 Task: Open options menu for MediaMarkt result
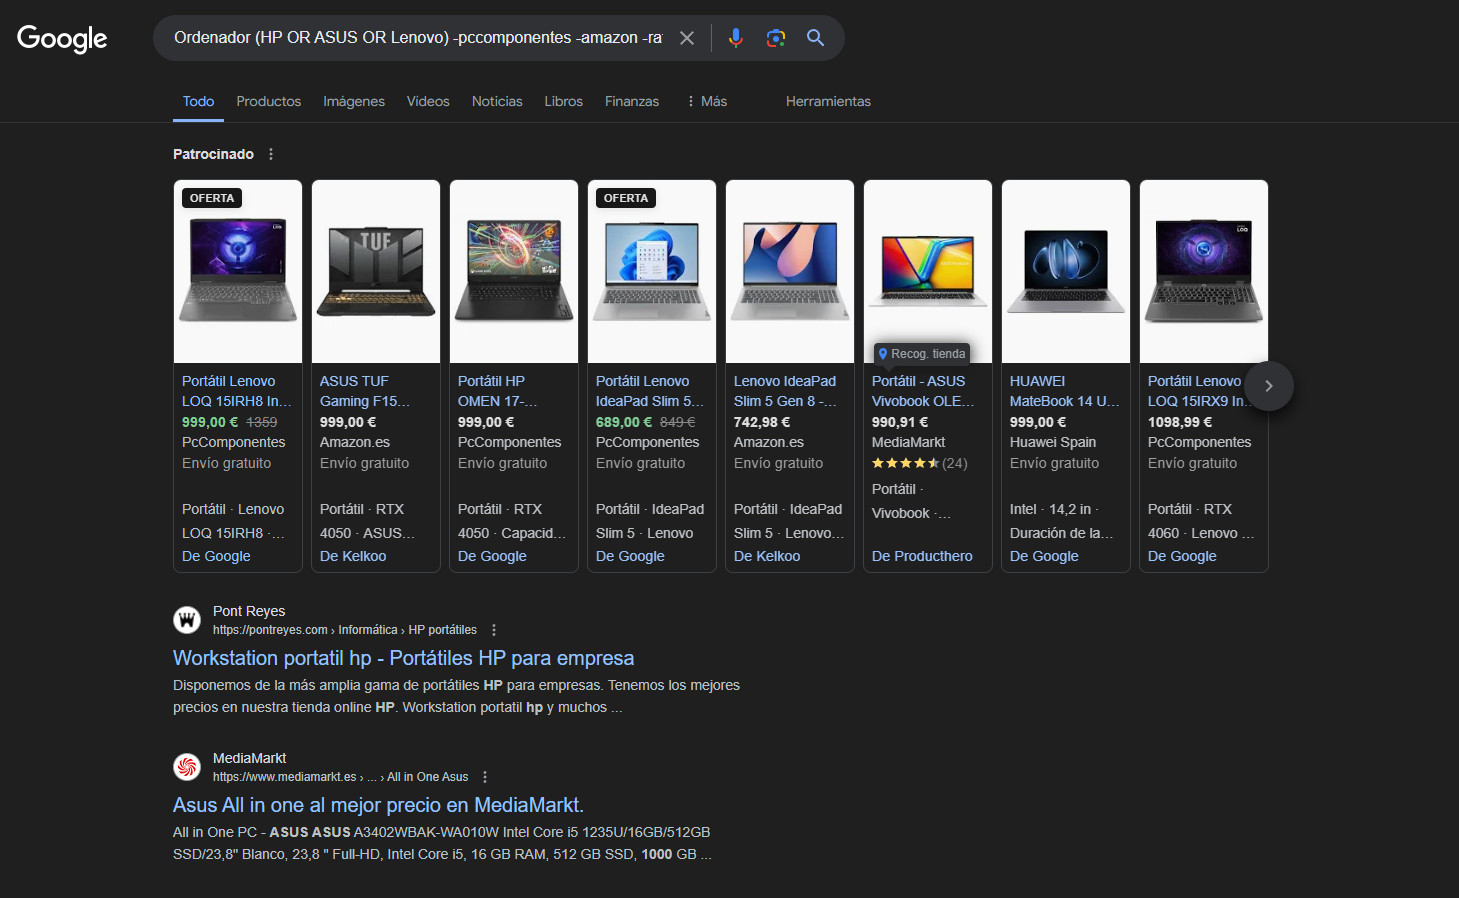485,777
